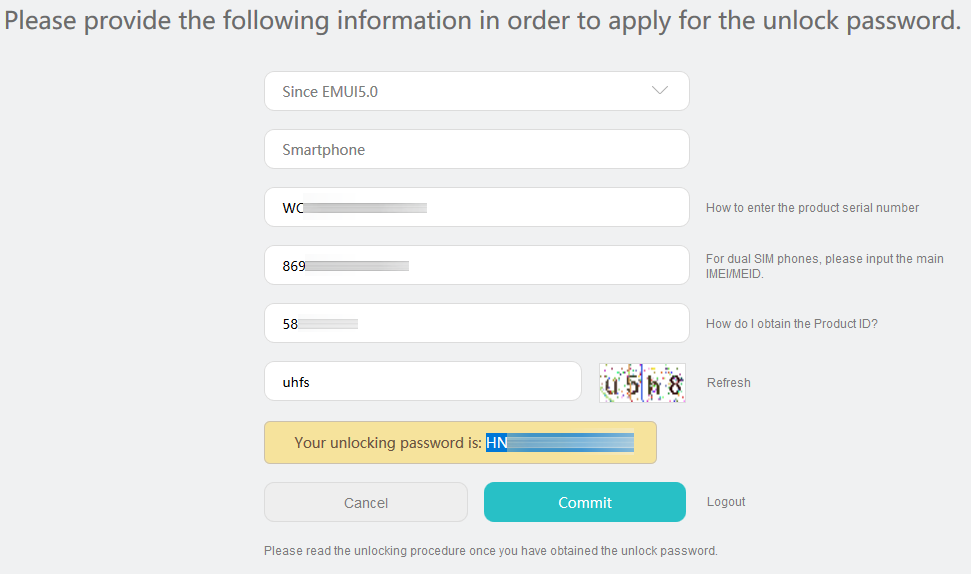Select the Smartphone device type field
The height and width of the screenshot is (574, 971).
pyautogui.click(x=476, y=149)
